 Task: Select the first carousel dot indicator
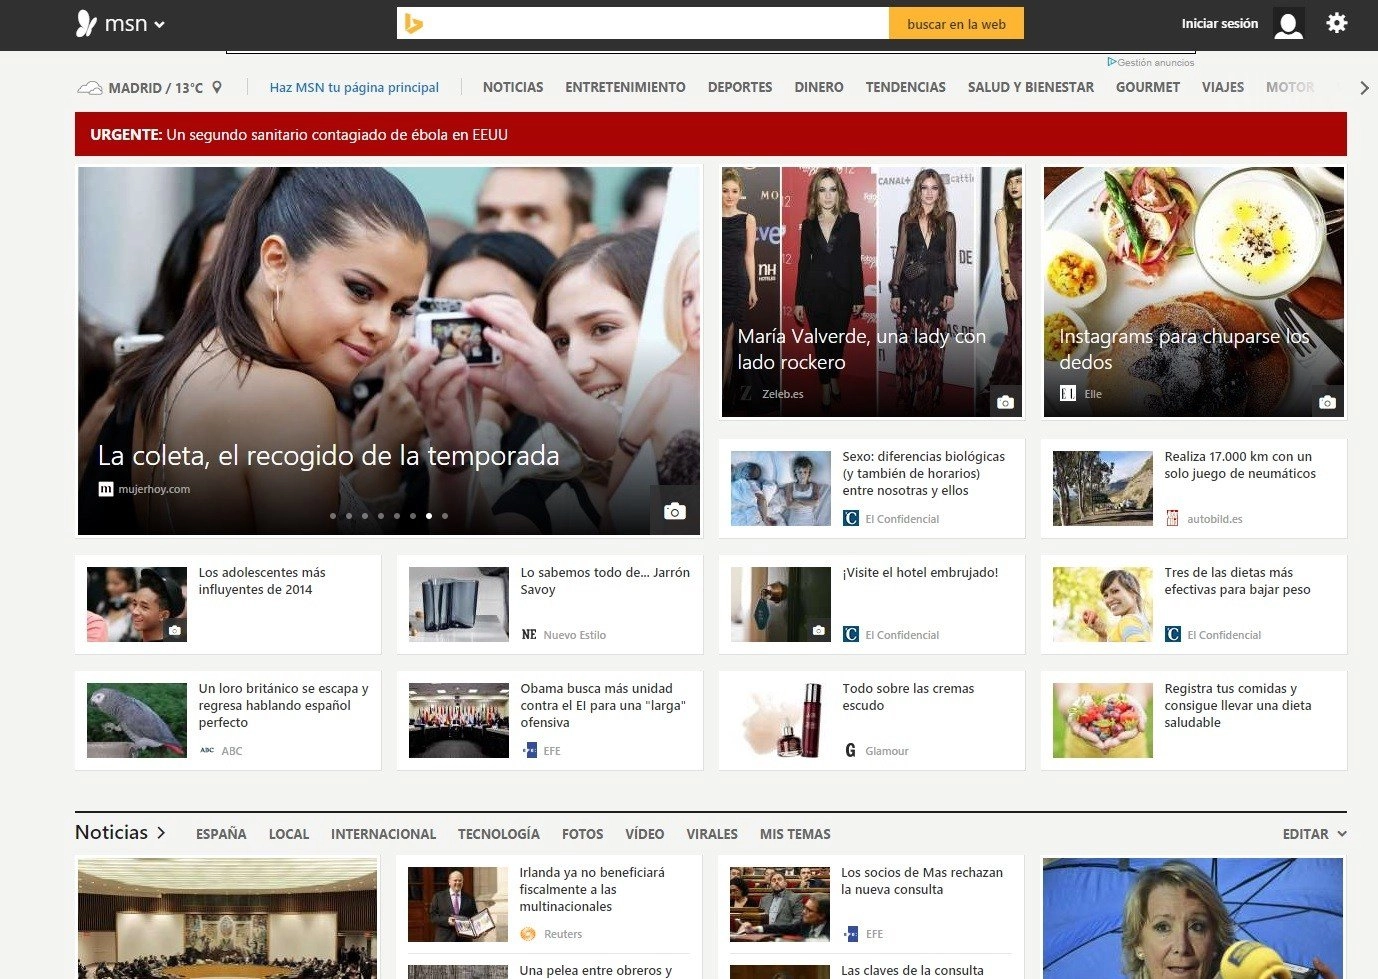pos(333,516)
